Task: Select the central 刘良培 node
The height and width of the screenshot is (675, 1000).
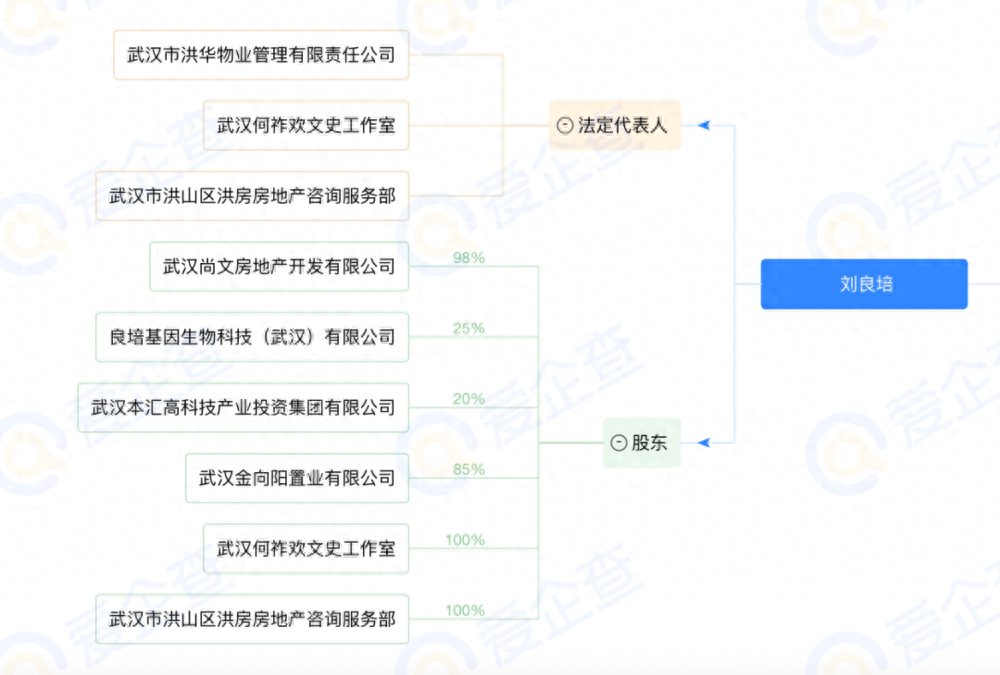Action: [864, 284]
